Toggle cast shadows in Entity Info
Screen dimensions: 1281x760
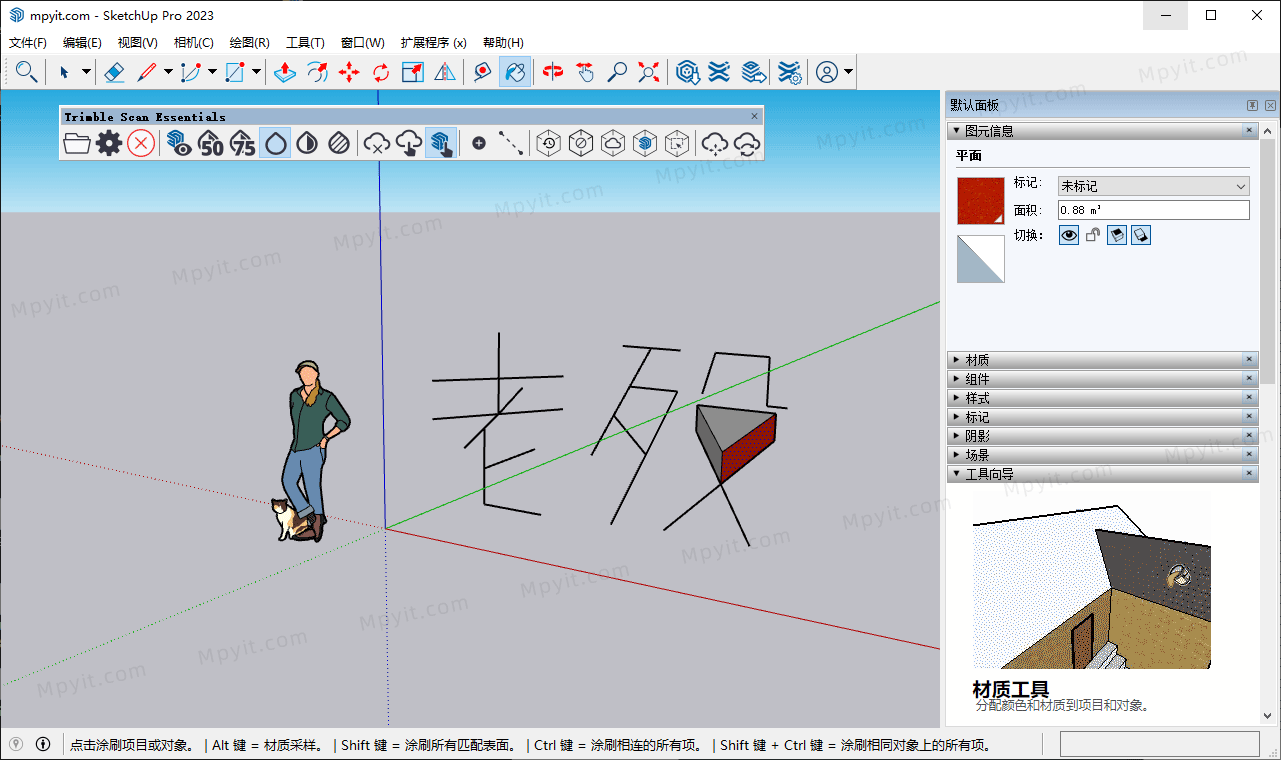tap(1141, 235)
